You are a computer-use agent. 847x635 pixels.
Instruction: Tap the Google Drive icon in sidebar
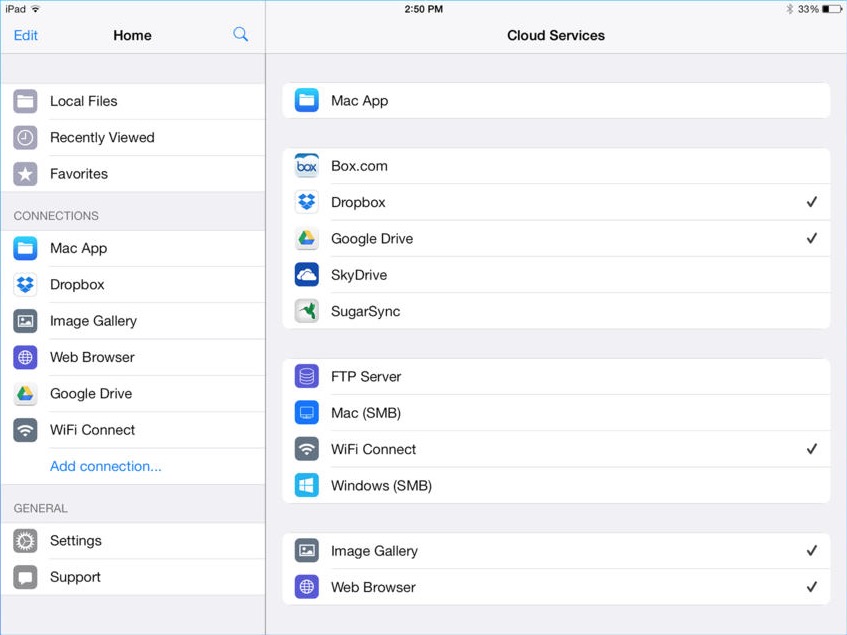(25, 394)
